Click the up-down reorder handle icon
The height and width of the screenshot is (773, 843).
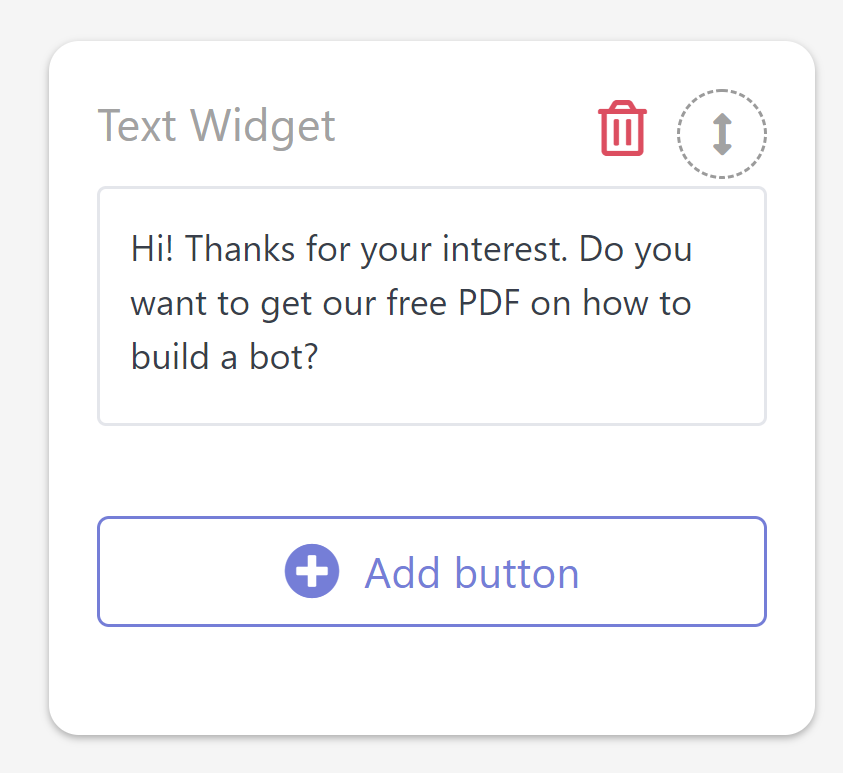tap(722, 134)
